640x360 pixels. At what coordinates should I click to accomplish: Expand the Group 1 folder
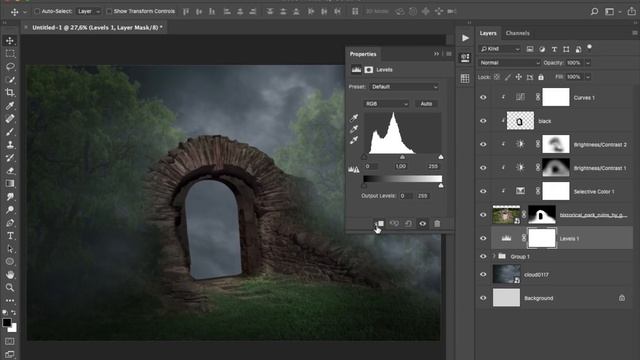[x=494, y=256]
